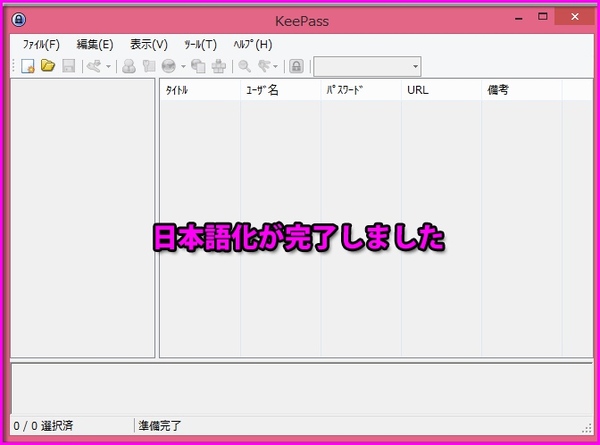The height and width of the screenshot is (445, 600).
Task: Open the ヘルプ(H) menu
Action: (x=253, y=44)
